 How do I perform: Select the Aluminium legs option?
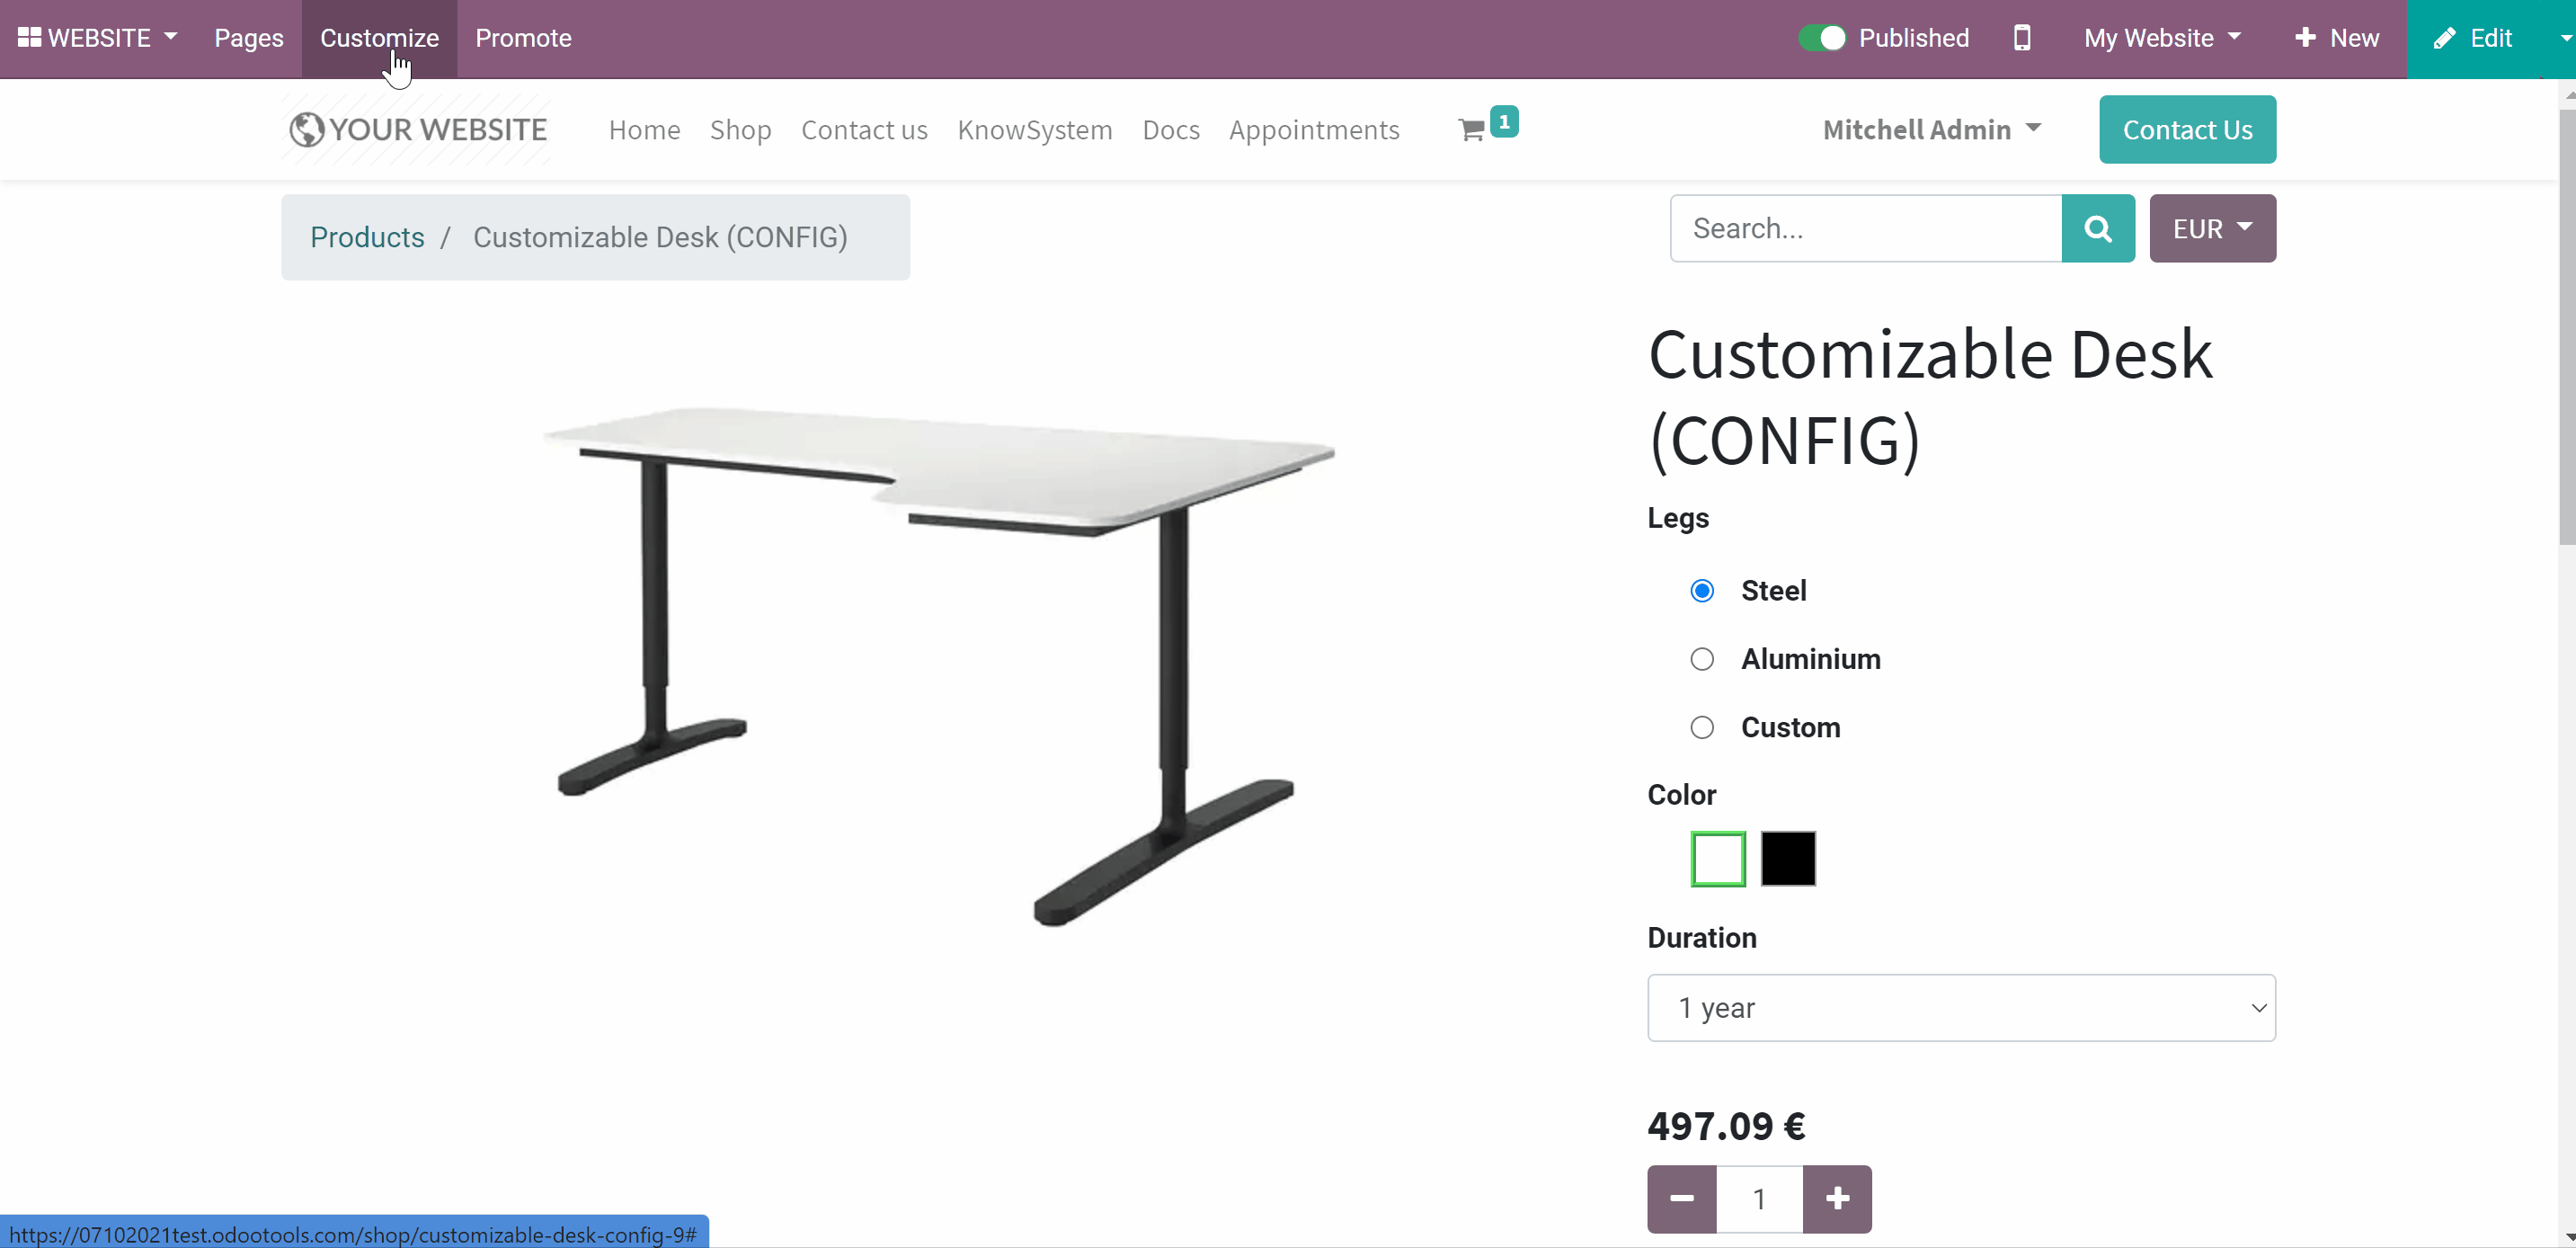(x=1702, y=659)
